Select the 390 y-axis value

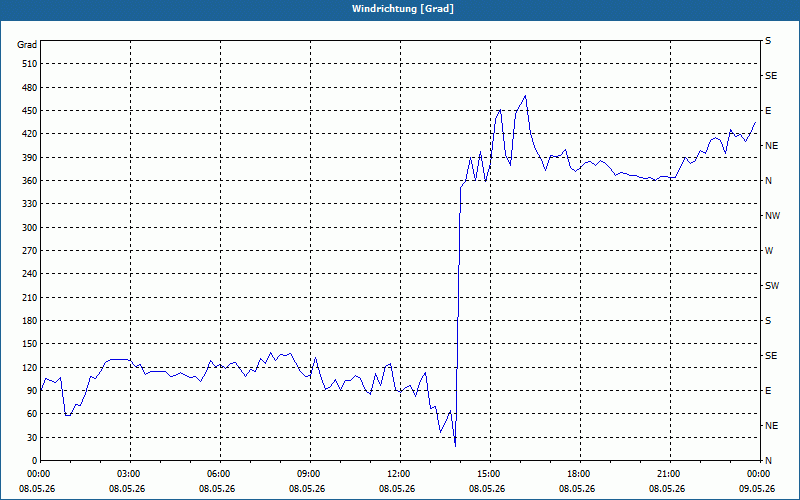point(30,158)
